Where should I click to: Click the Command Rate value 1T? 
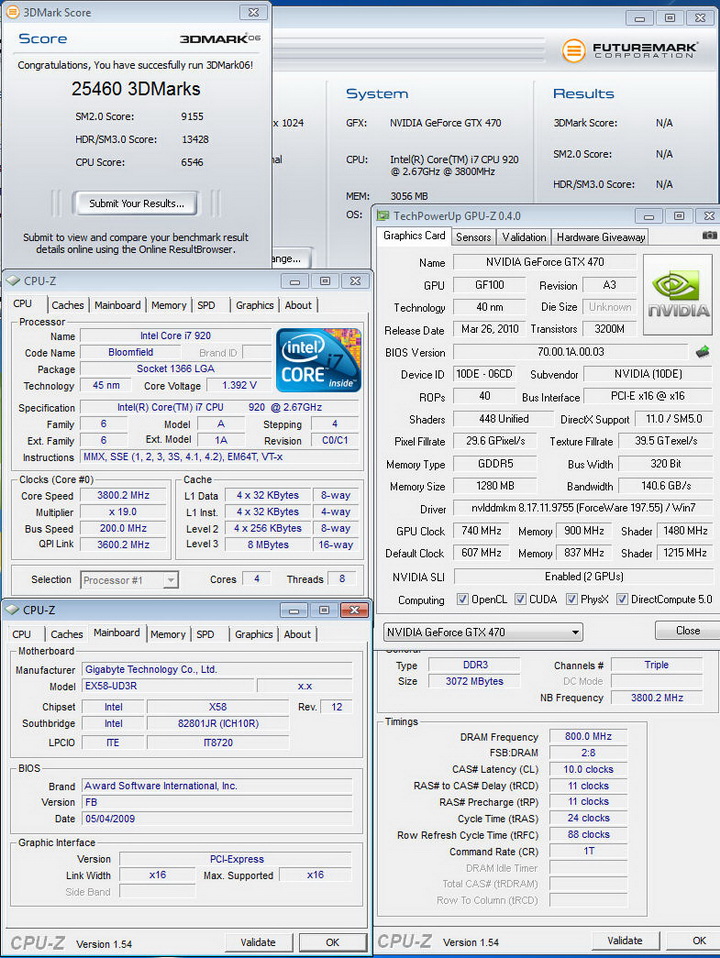click(588, 851)
